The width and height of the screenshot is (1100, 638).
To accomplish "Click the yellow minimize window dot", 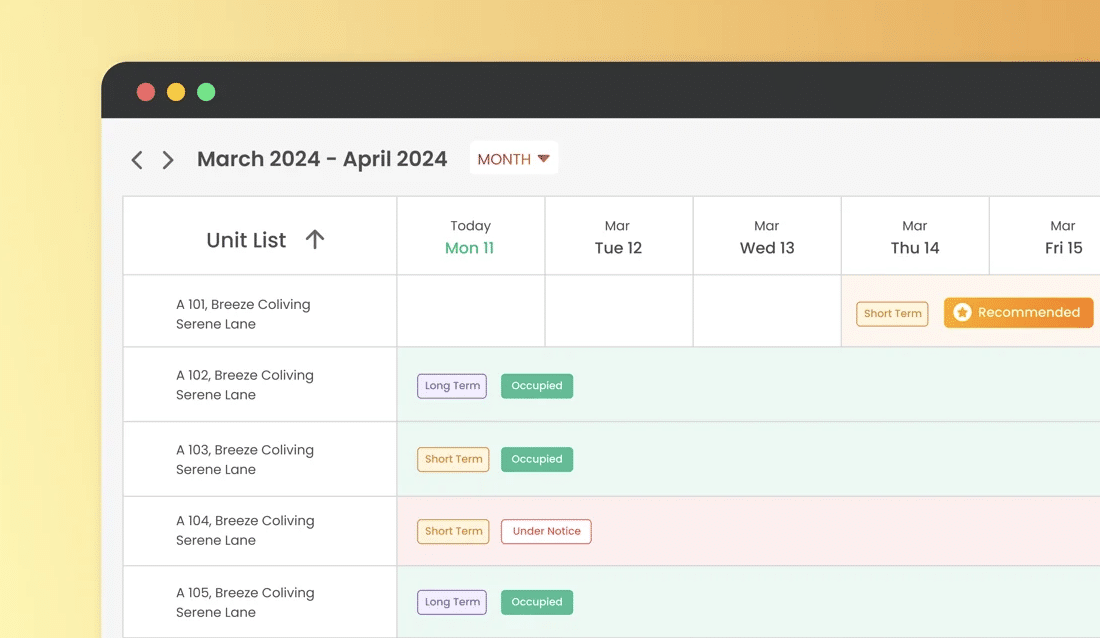I will click(x=176, y=92).
